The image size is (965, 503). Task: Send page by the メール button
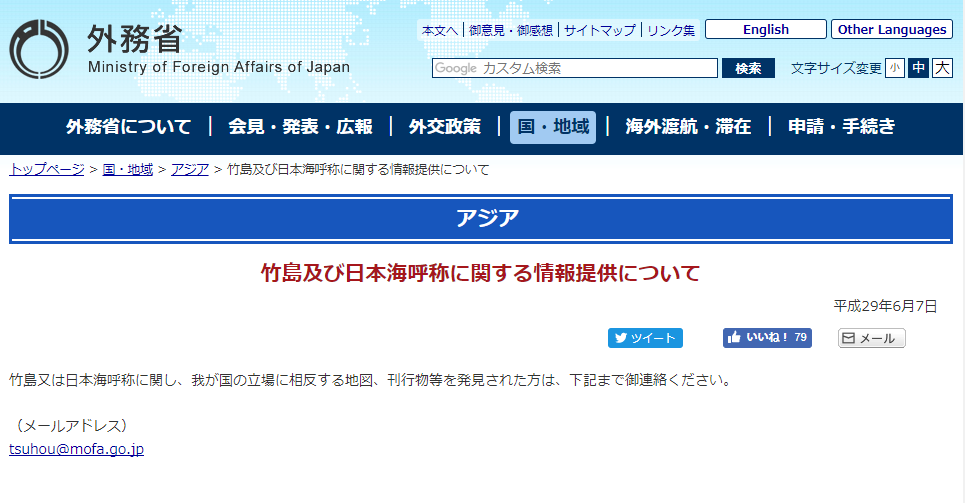click(x=871, y=338)
